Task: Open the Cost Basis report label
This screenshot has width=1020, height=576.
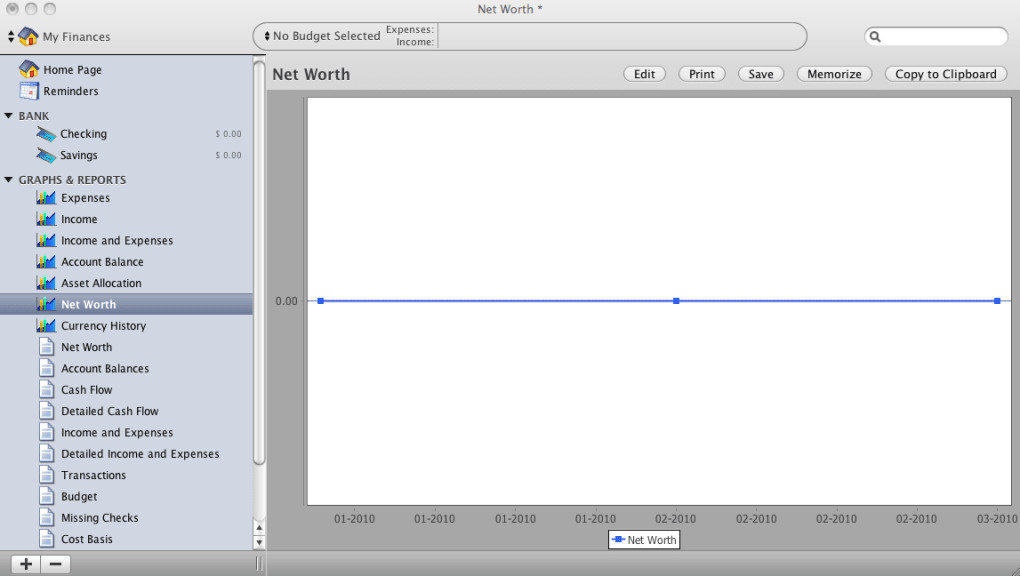Action: [x=87, y=539]
